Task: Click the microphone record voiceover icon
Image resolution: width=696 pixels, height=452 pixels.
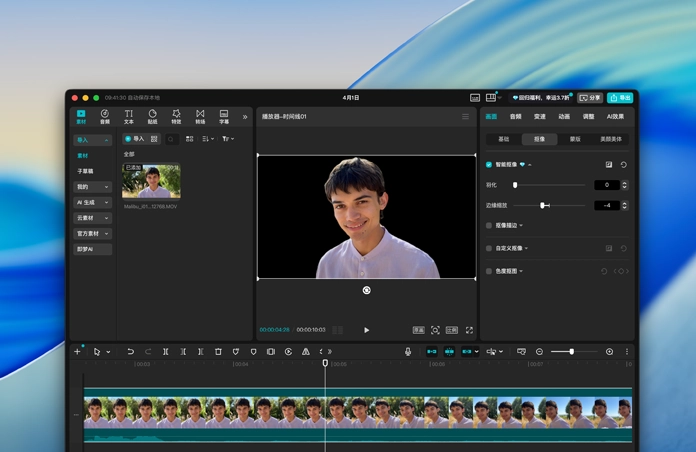Action: [x=408, y=352]
